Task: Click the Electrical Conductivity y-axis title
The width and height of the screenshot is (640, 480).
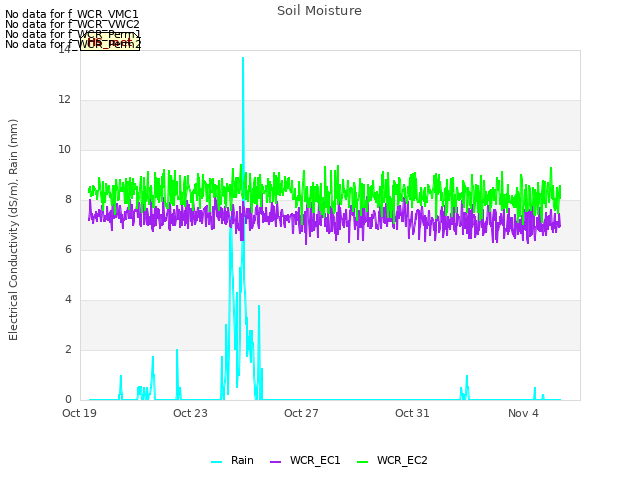Action: coord(13,230)
